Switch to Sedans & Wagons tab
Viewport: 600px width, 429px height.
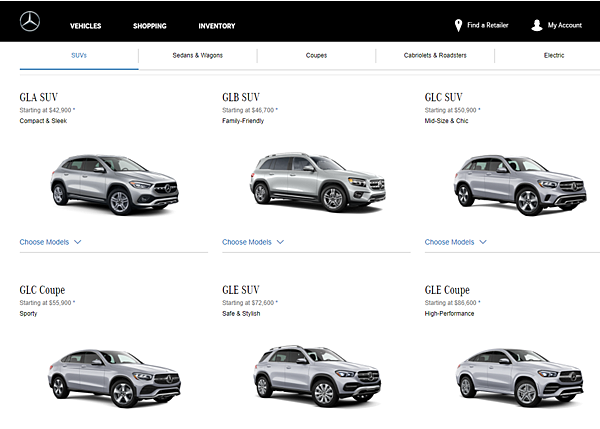(197, 55)
